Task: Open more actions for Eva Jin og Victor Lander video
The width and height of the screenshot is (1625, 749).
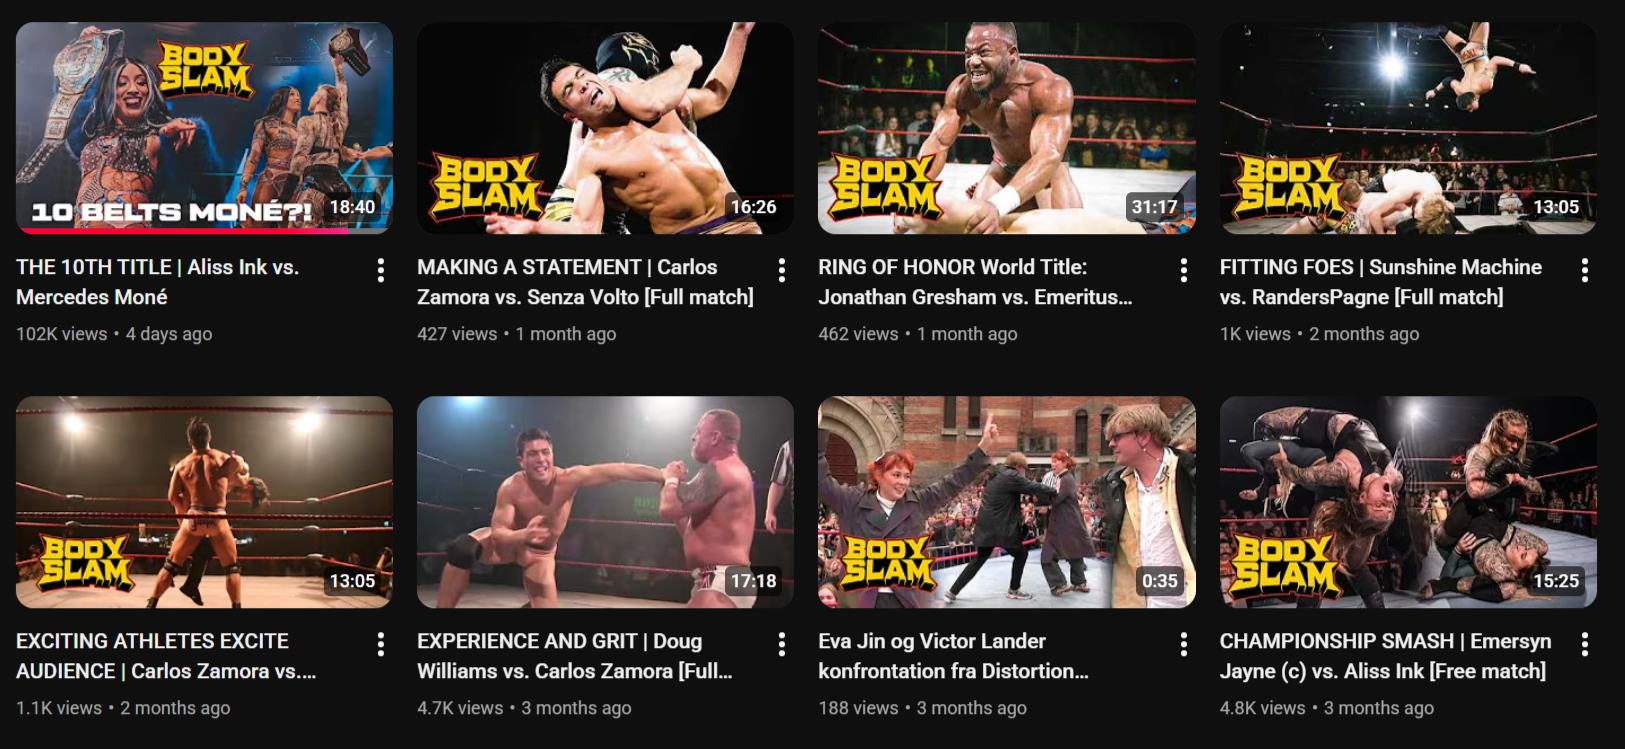Action: click(1183, 644)
